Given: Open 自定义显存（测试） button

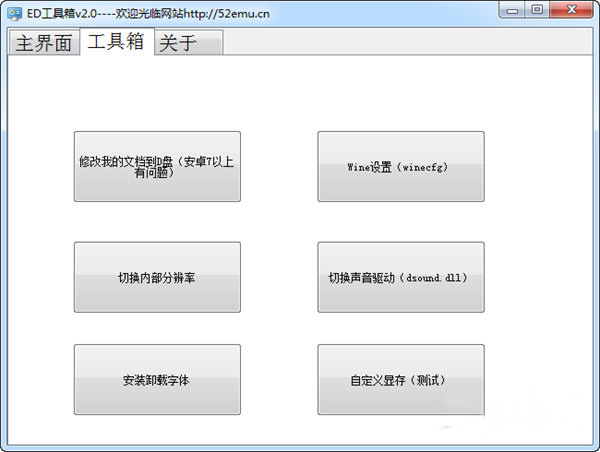Looking at the screenshot, I should coord(401,380).
